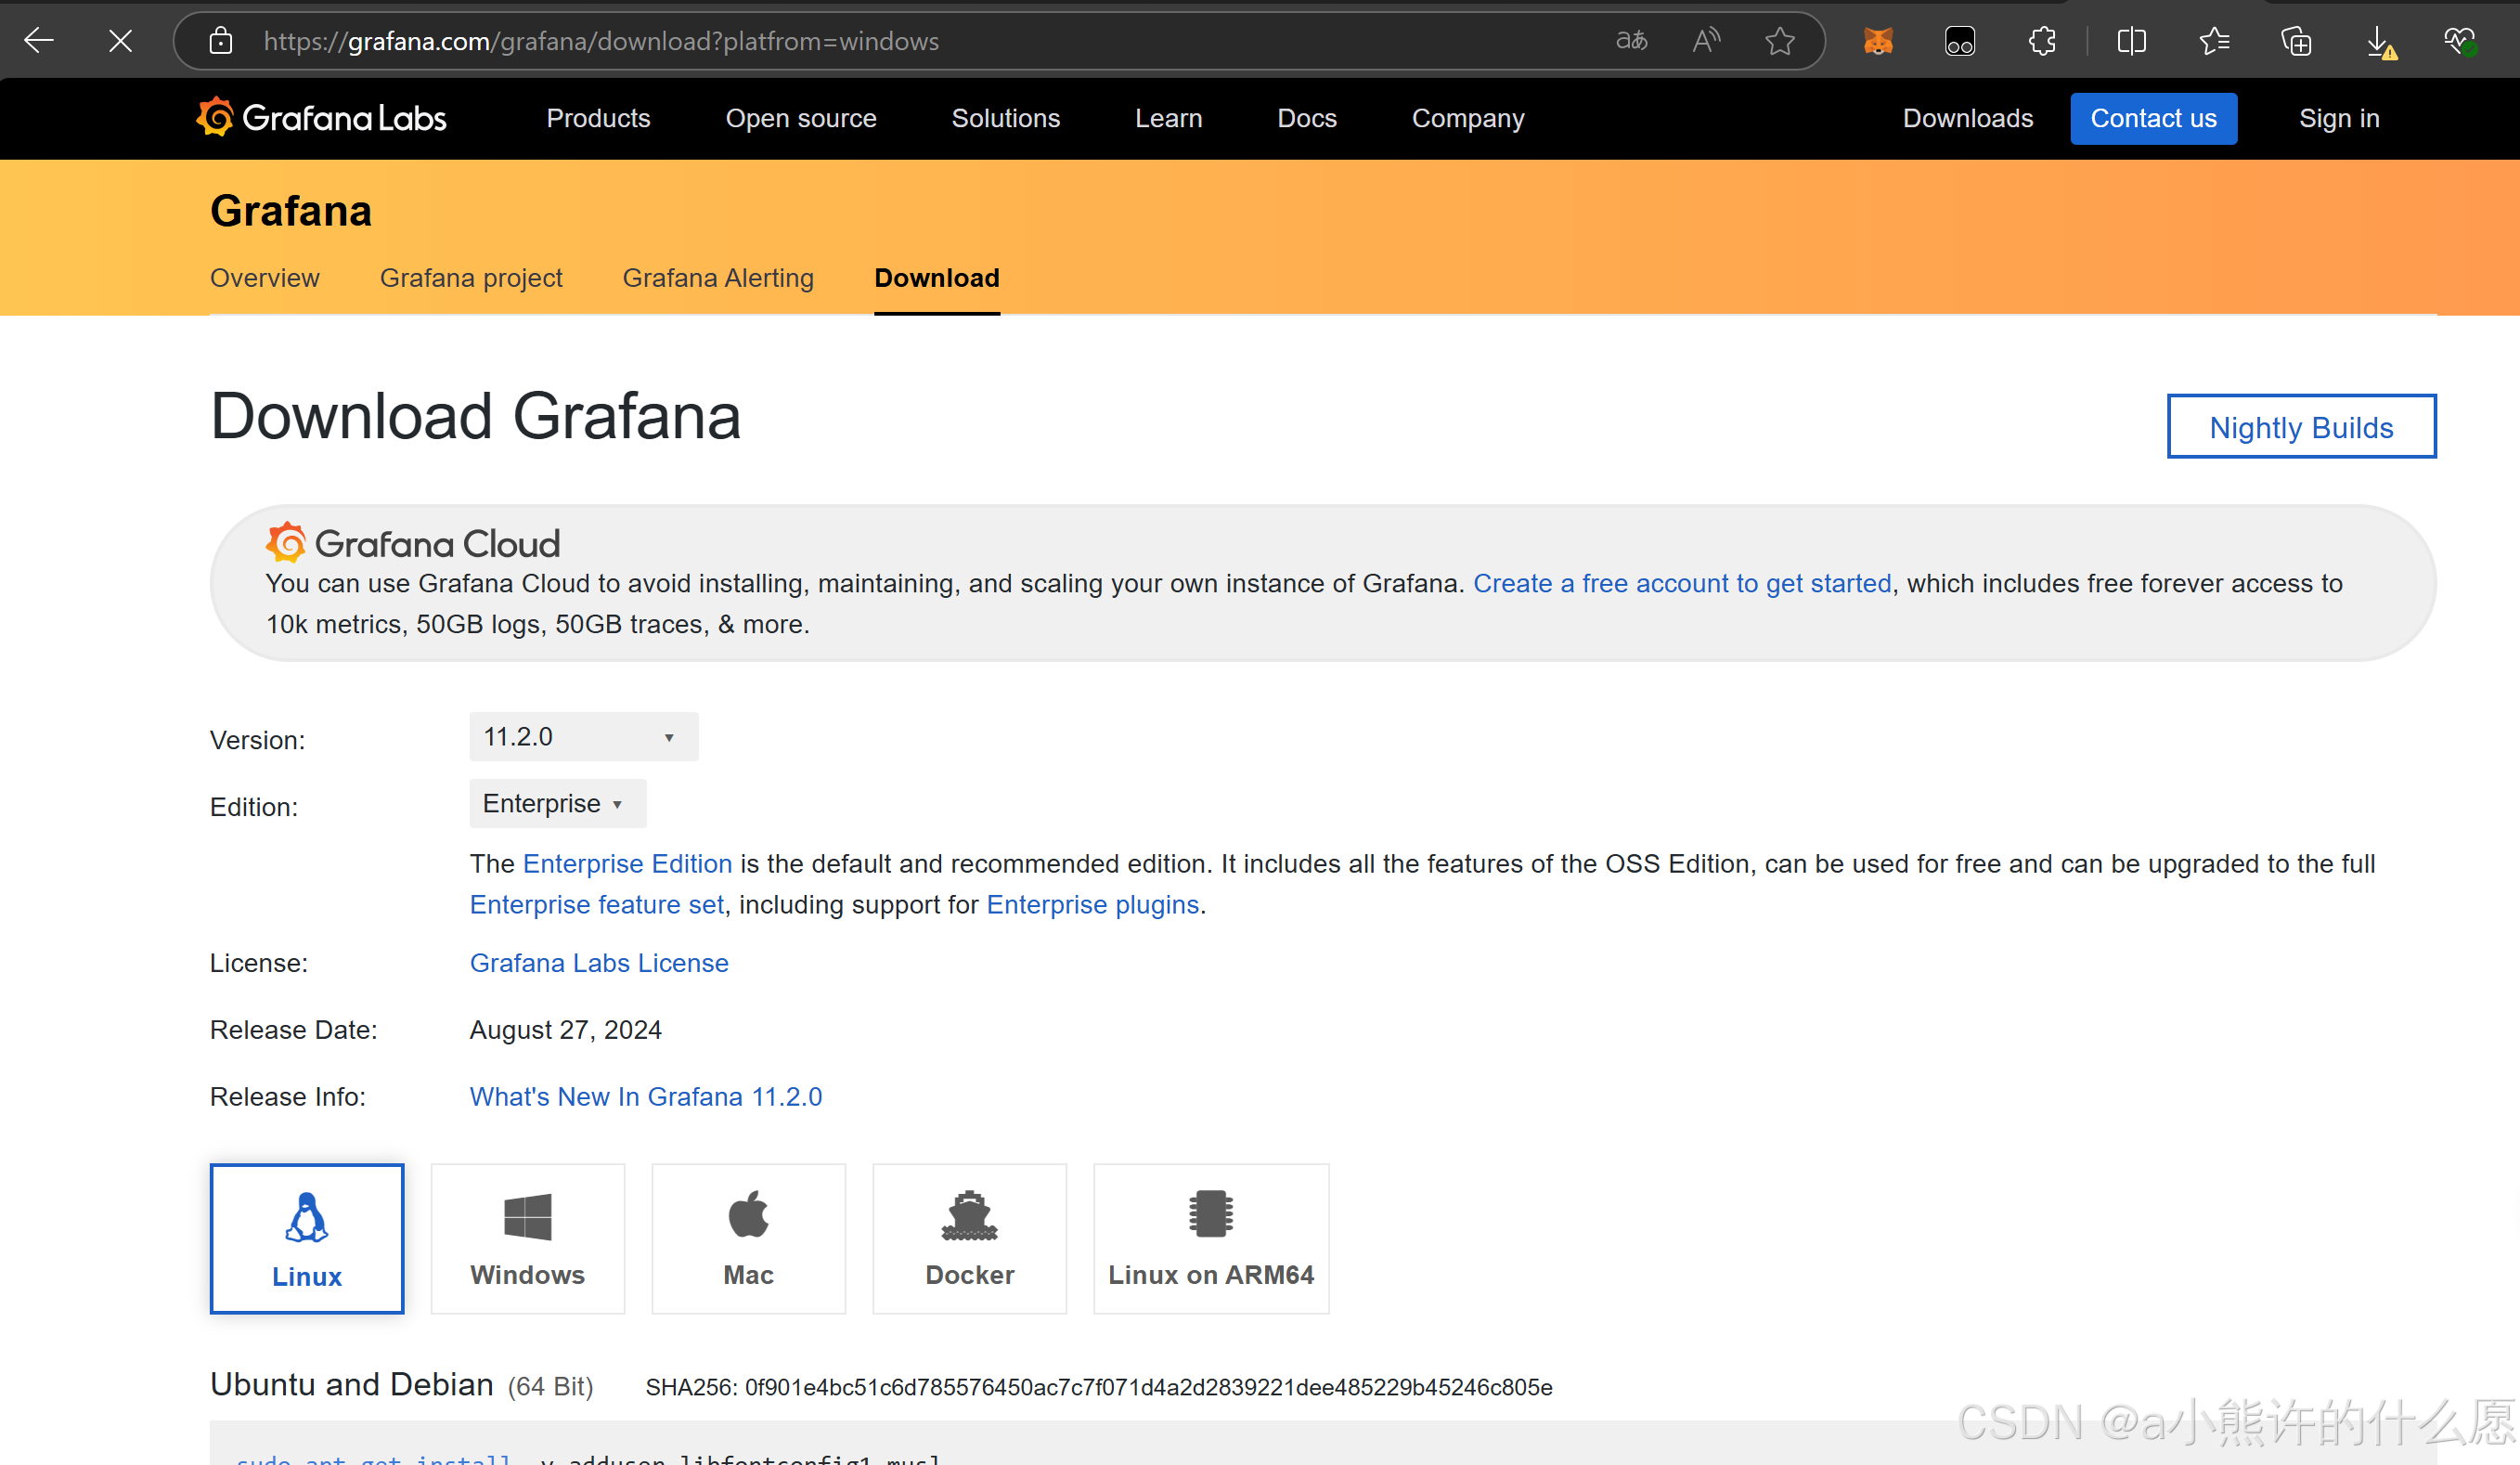Image resolution: width=2520 pixels, height=1465 pixels.
Task: Open the extension icon beside MetaMask
Action: [x=1960, y=41]
